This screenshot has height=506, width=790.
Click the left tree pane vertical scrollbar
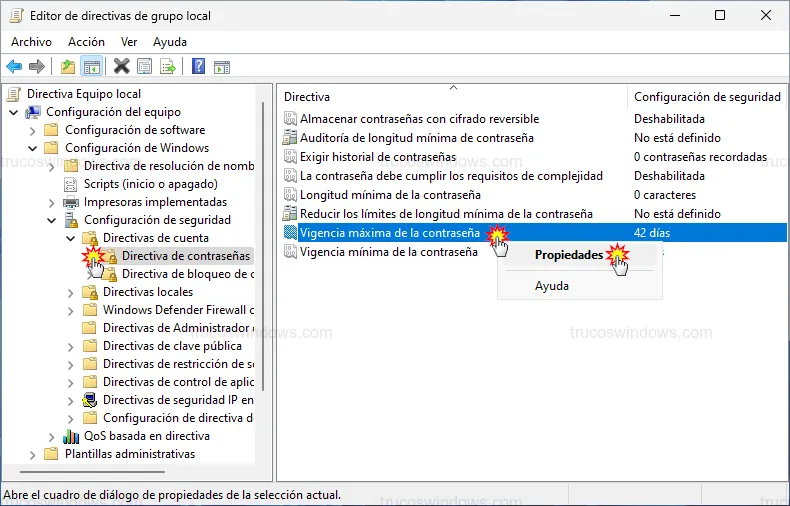pyautogui.click(x=263, y=270)
